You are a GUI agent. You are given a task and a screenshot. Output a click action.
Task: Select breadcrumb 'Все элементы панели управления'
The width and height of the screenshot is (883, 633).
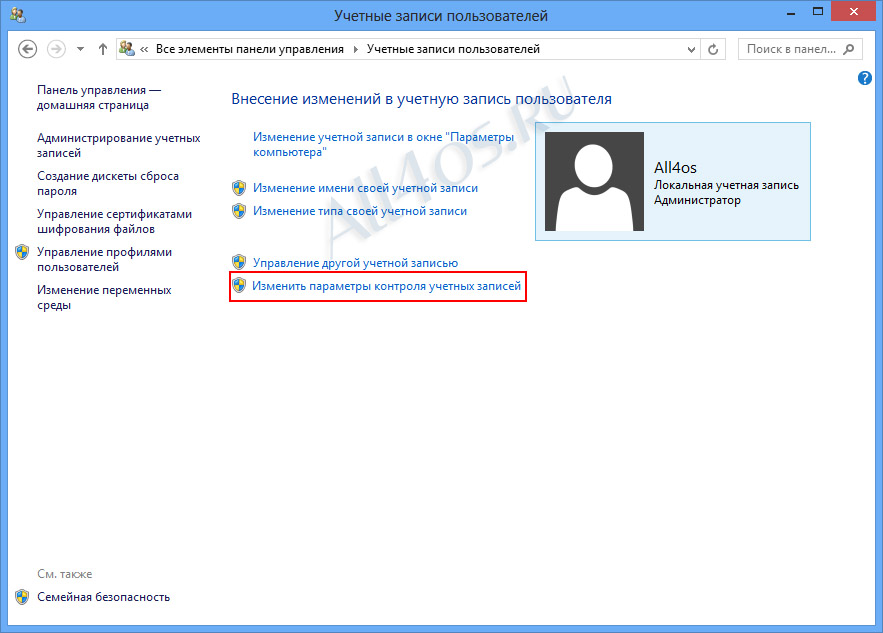(x=249, y=49)
